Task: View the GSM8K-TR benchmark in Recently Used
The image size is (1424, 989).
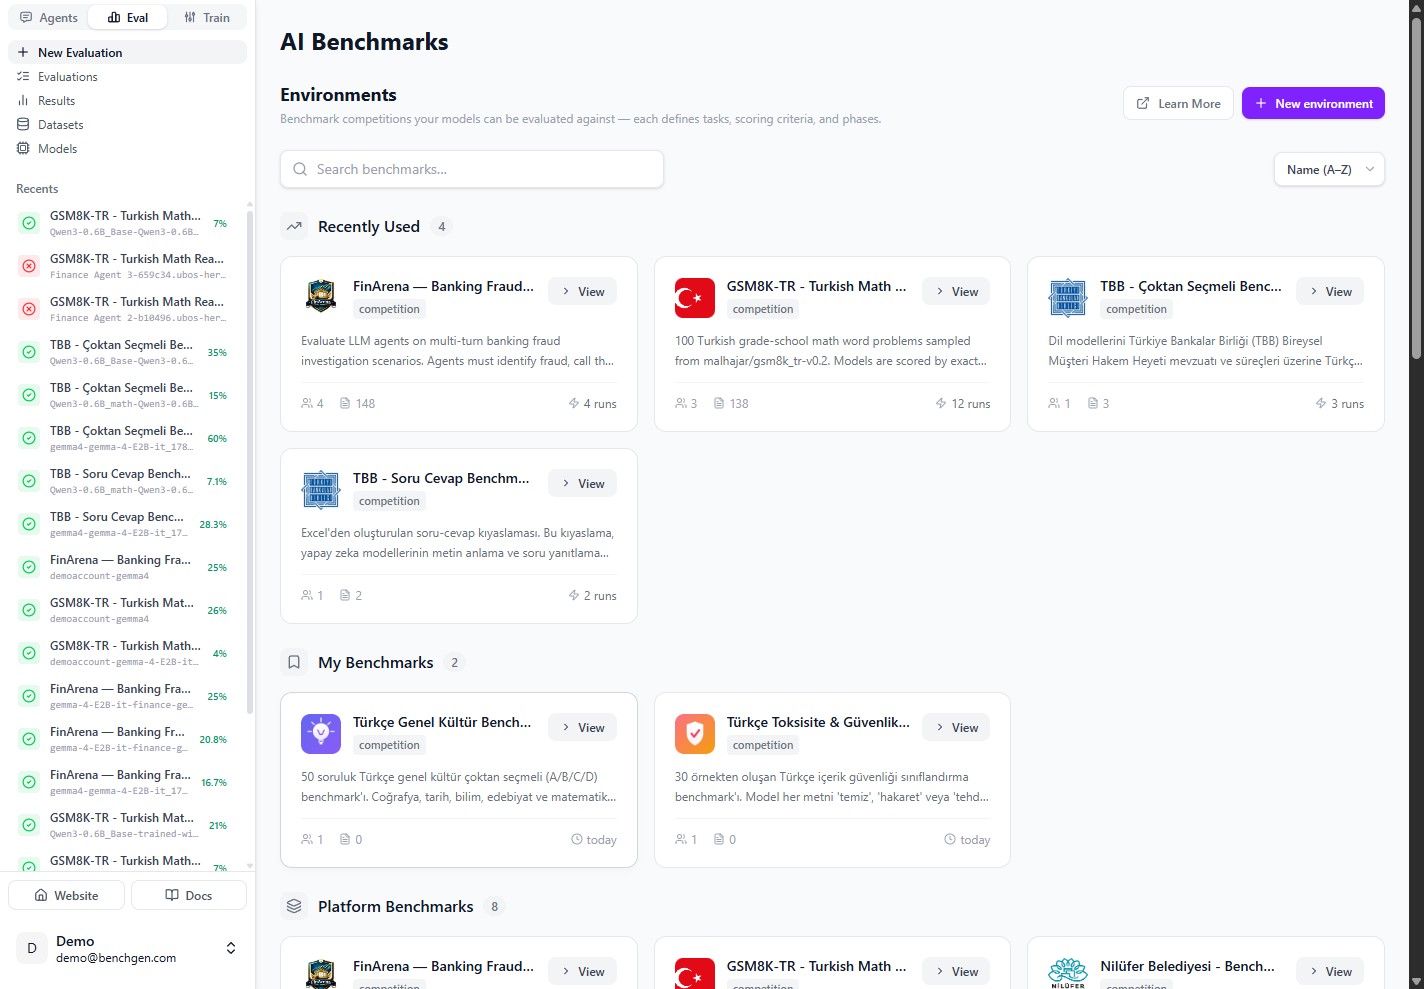Action: tap(956, 292)
